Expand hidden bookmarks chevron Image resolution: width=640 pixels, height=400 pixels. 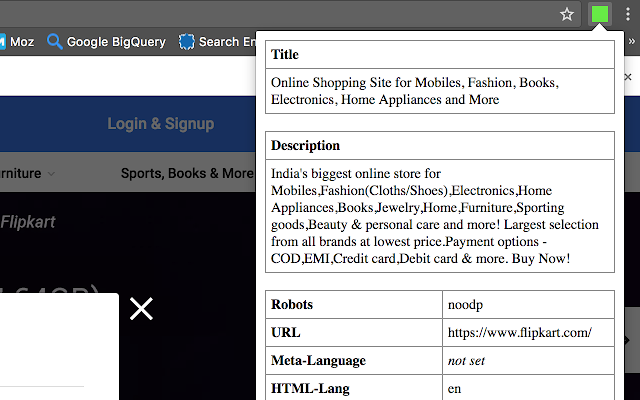tap(632, 41)
